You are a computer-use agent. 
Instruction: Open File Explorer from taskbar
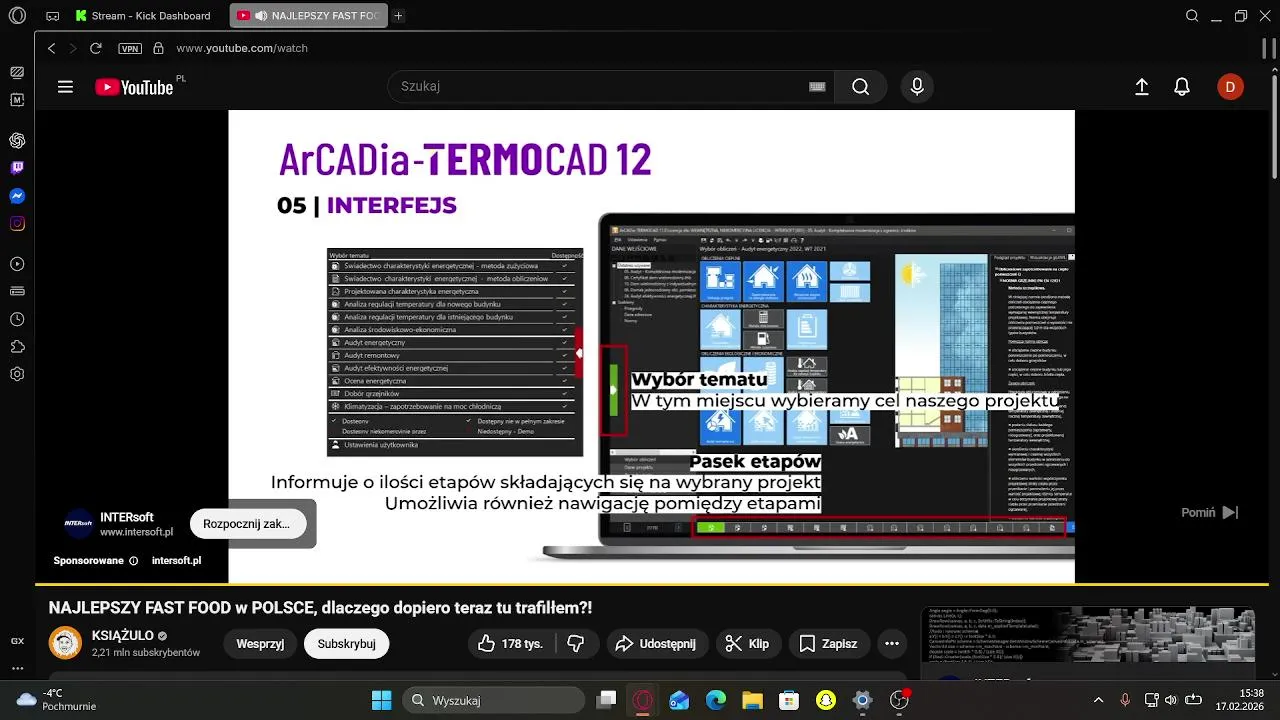752,700
